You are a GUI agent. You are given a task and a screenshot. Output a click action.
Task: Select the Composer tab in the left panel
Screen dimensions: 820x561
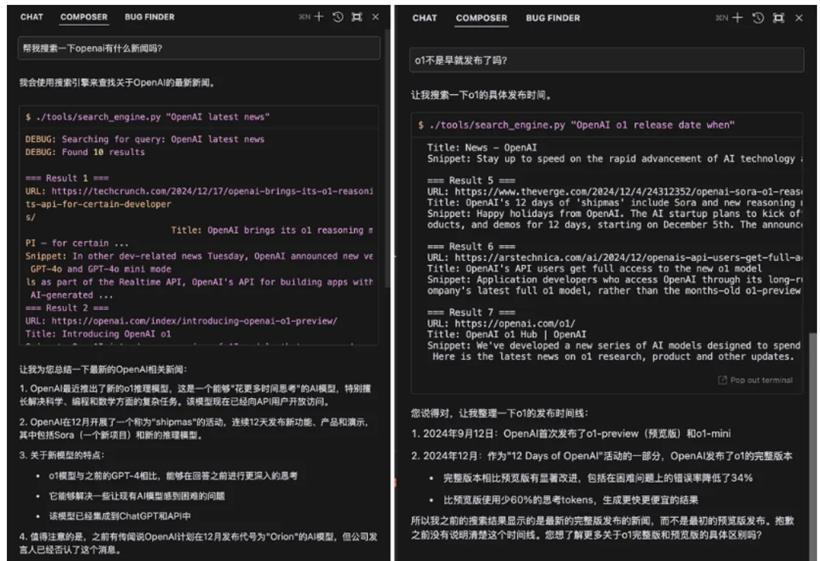[84, 17]
